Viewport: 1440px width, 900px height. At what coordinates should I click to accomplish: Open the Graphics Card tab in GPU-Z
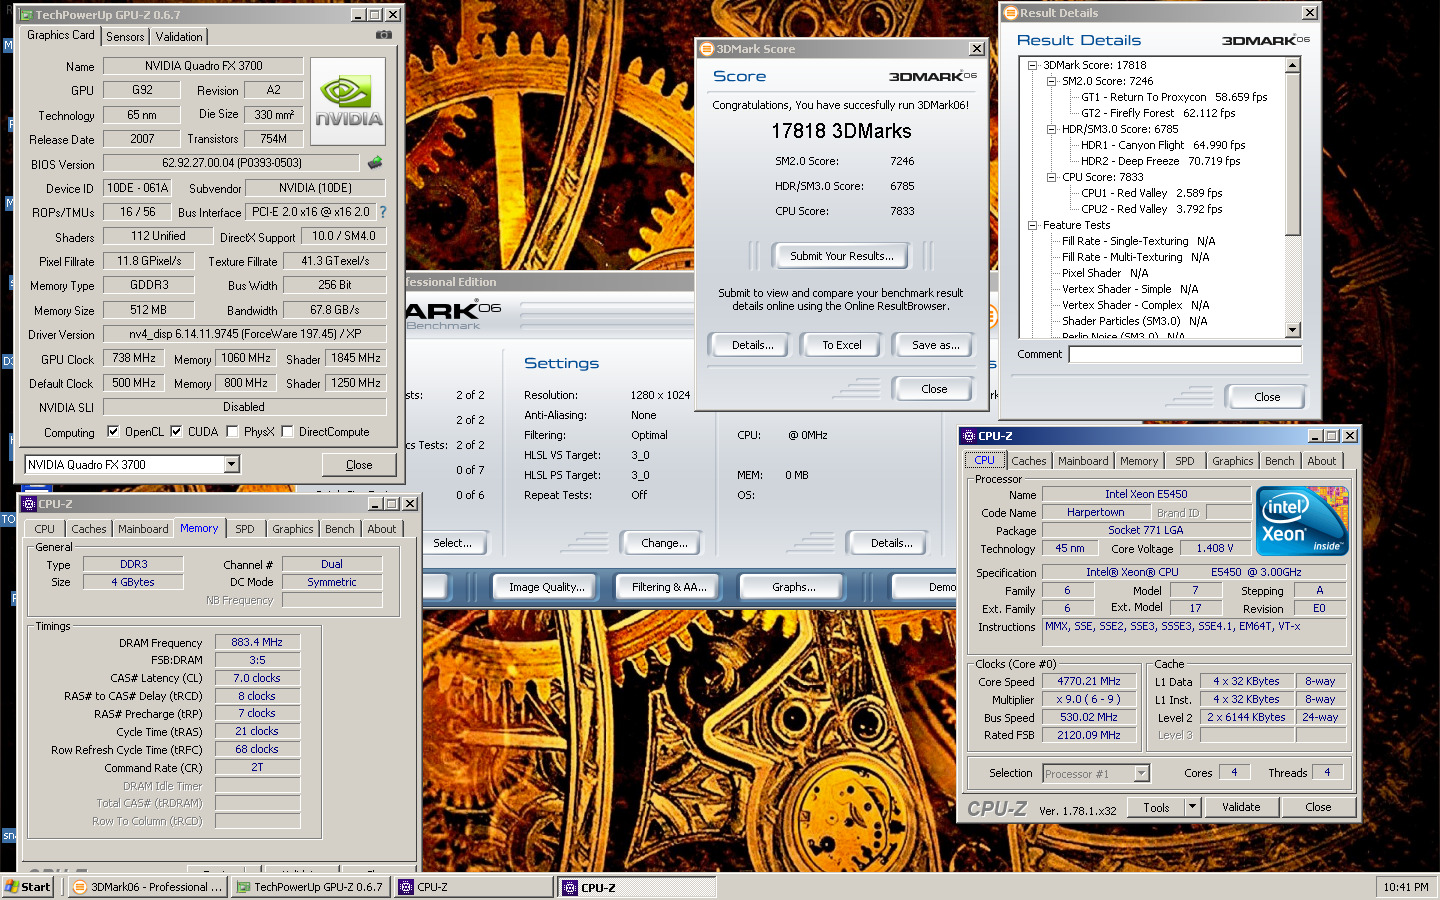click(61, 35)
